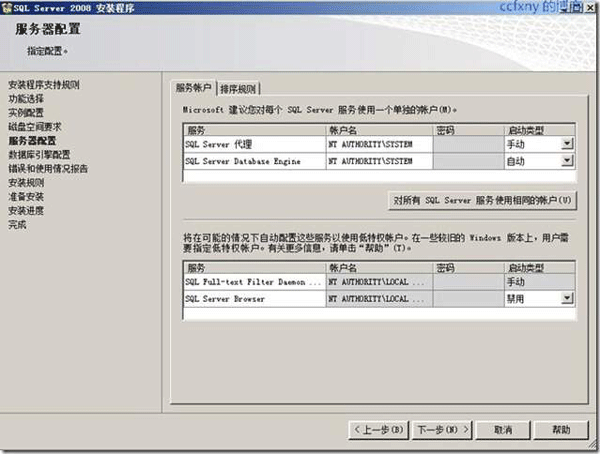Viewport: 600px width, 454px height.
Task: Proceed with the 下一步 button
Action: click(441, 430)
